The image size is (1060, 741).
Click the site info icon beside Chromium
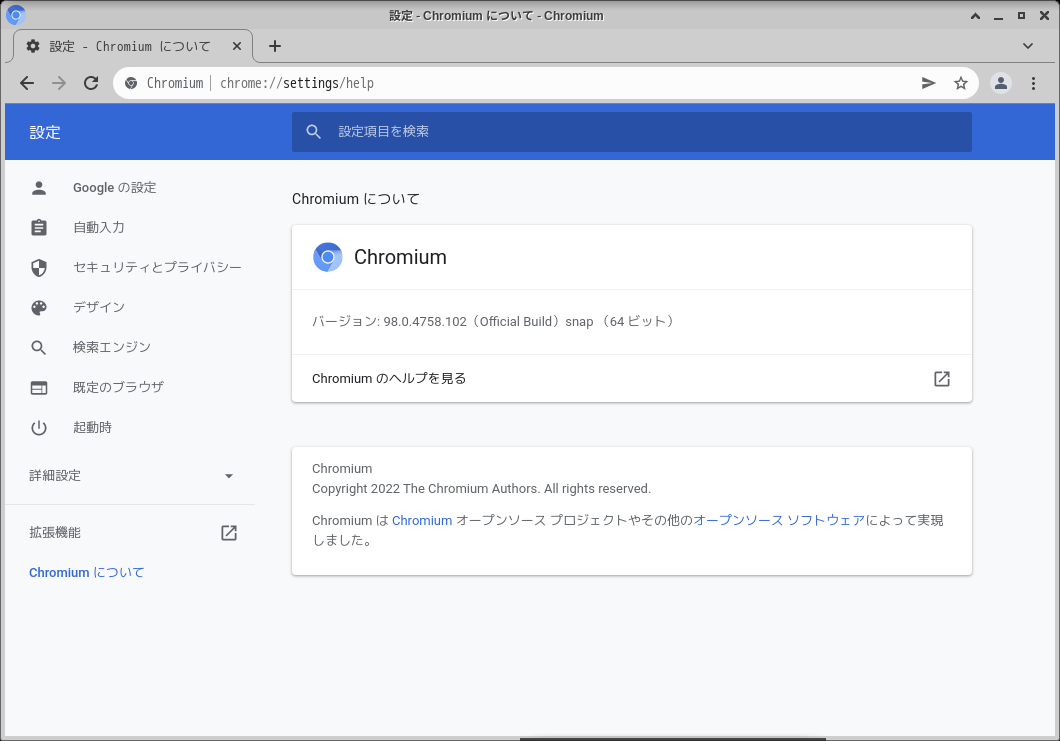(131, 83)
